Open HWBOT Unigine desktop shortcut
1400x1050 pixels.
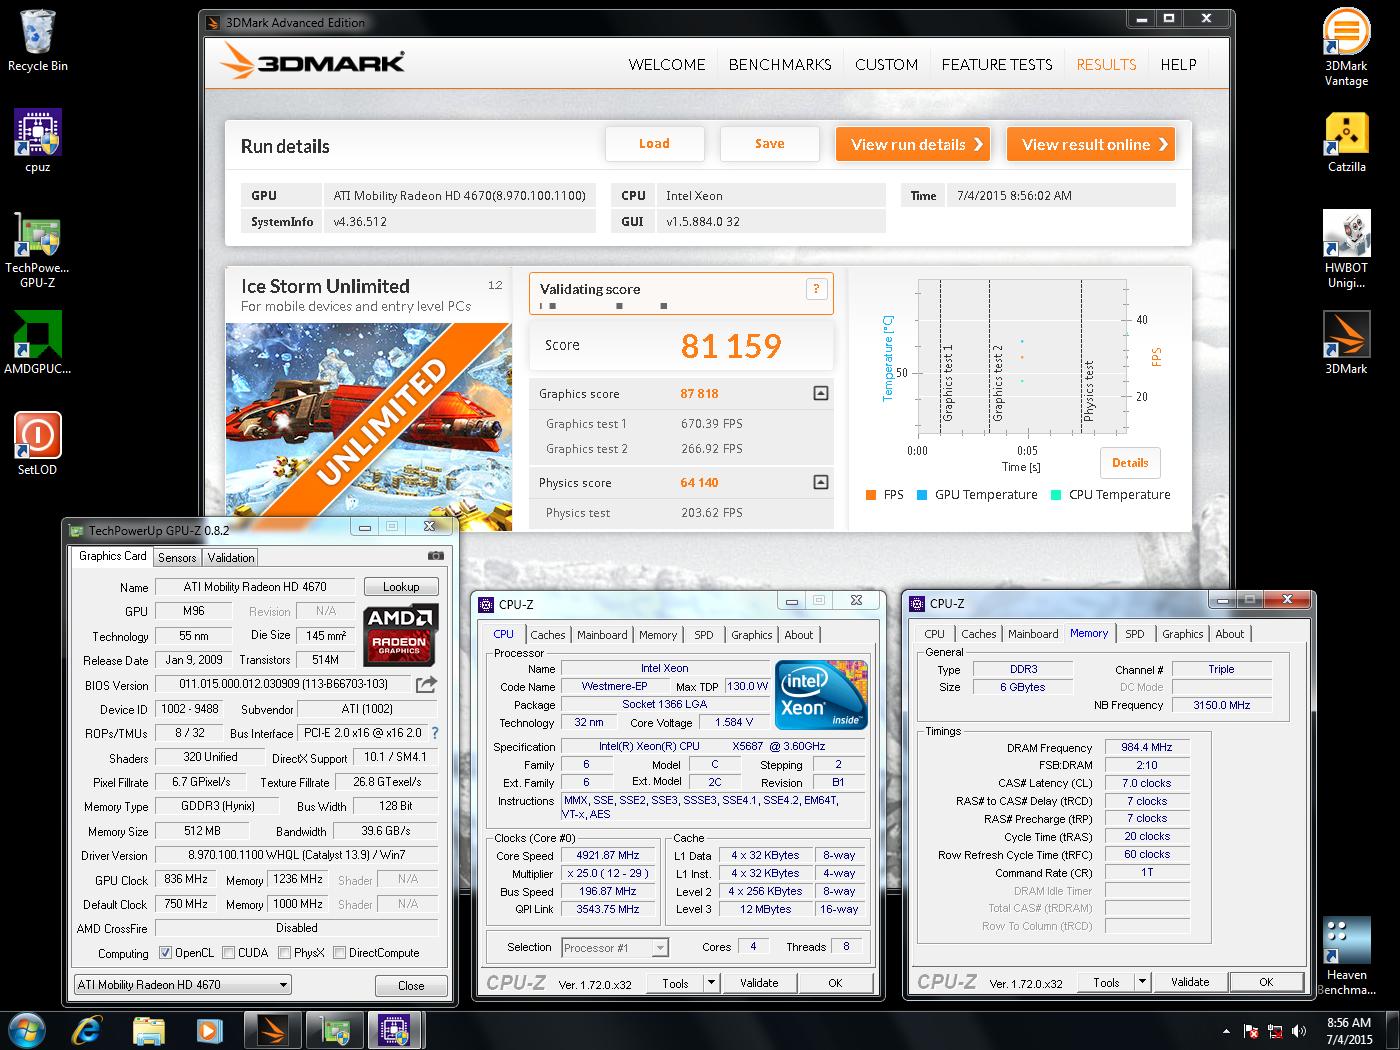pos(1346,250)
